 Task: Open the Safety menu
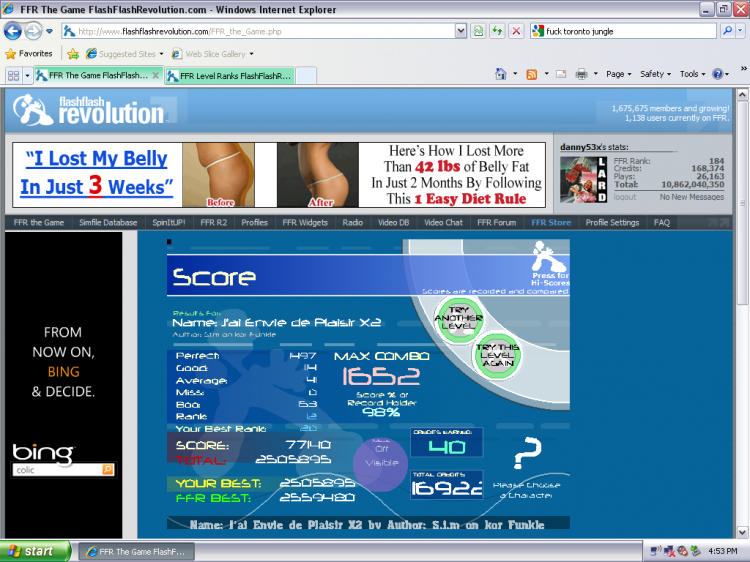click(x=656, y=74)
